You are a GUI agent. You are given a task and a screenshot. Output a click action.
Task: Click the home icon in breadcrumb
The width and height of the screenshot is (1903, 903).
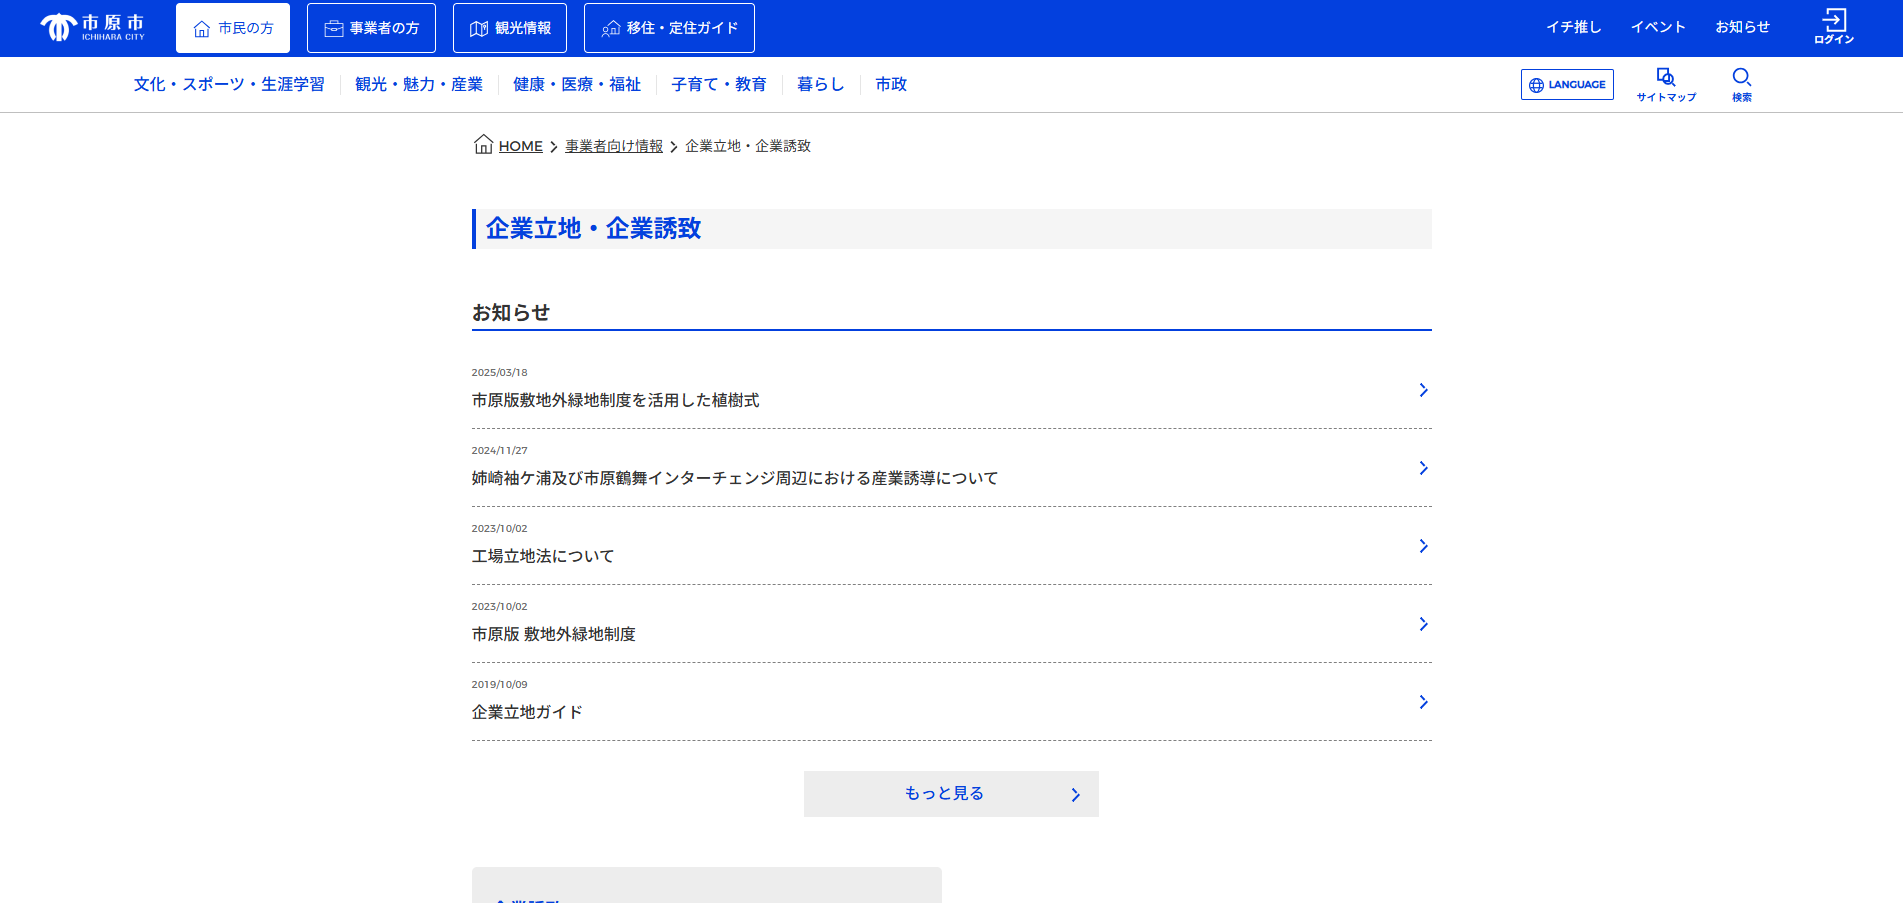click(483, 144)
